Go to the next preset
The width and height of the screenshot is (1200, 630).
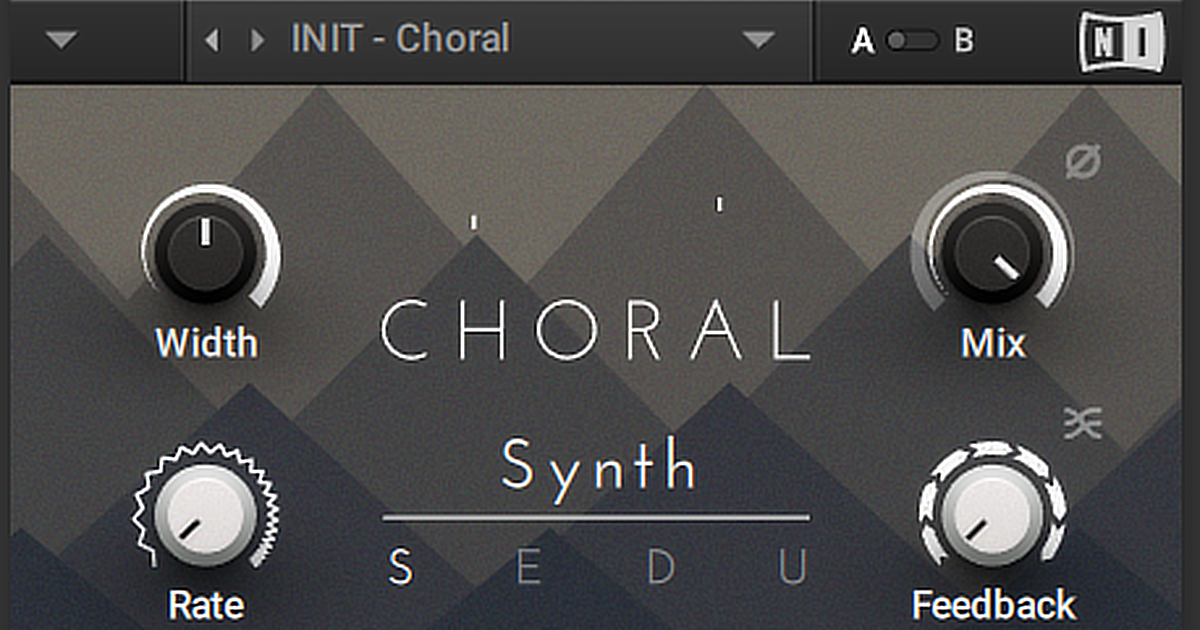[x=258, y=40]
